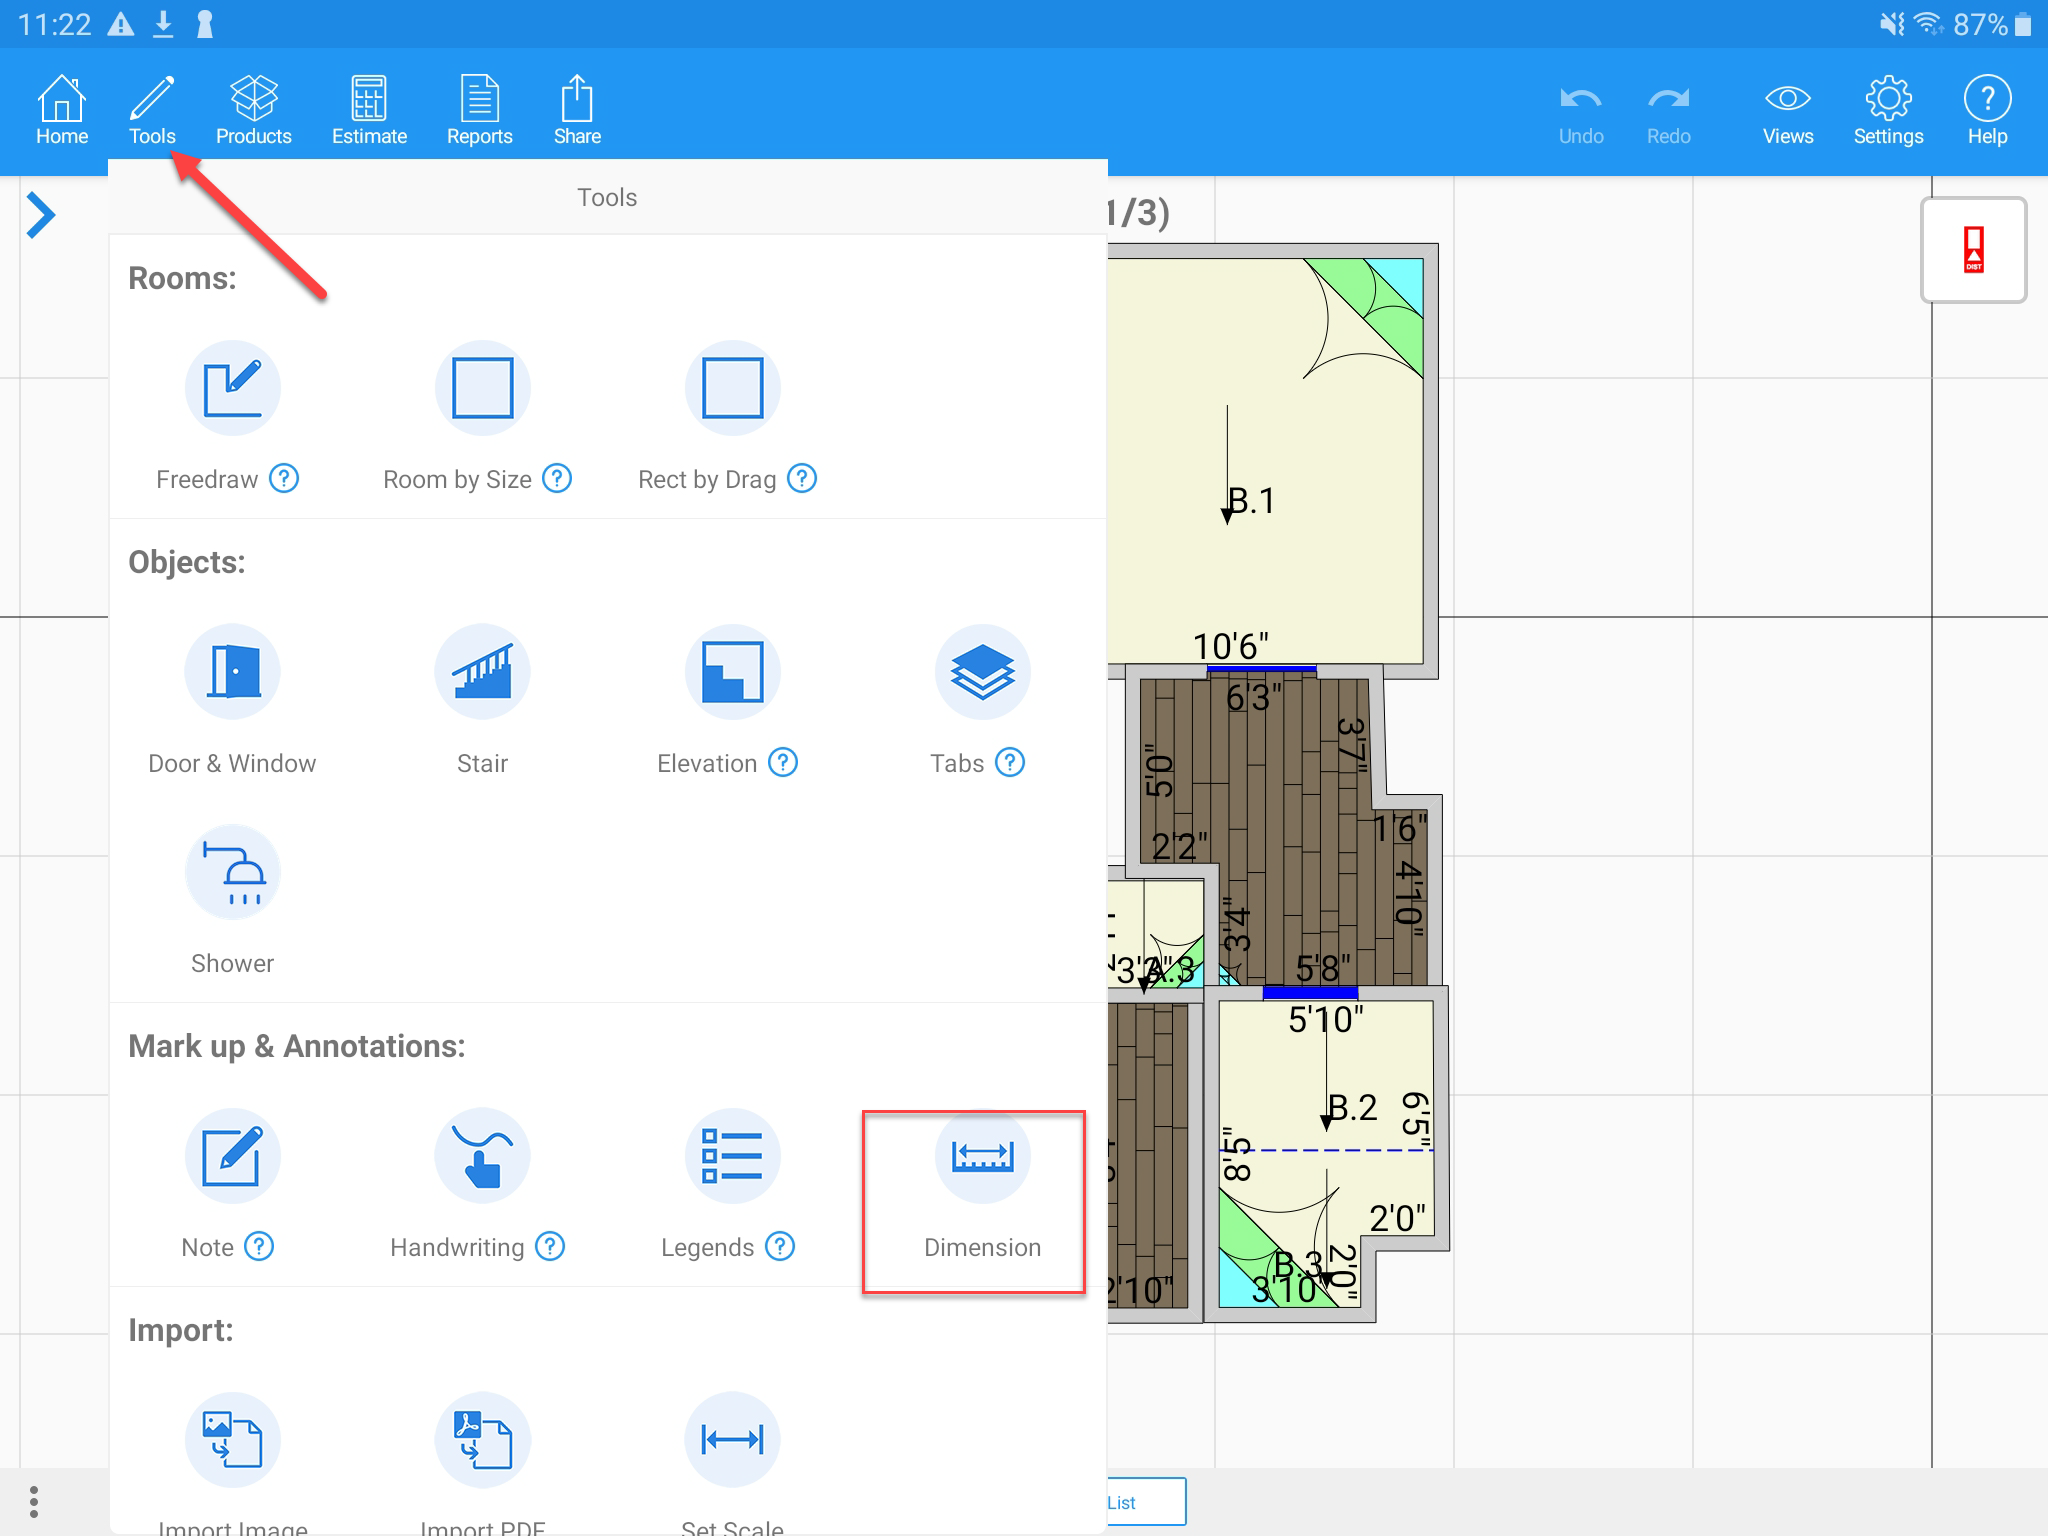Image resolution: width=2048 pixels, height=1536 pixels.
Task: Toggle the Views eye icon
Action: click(x=1787, y=110)
